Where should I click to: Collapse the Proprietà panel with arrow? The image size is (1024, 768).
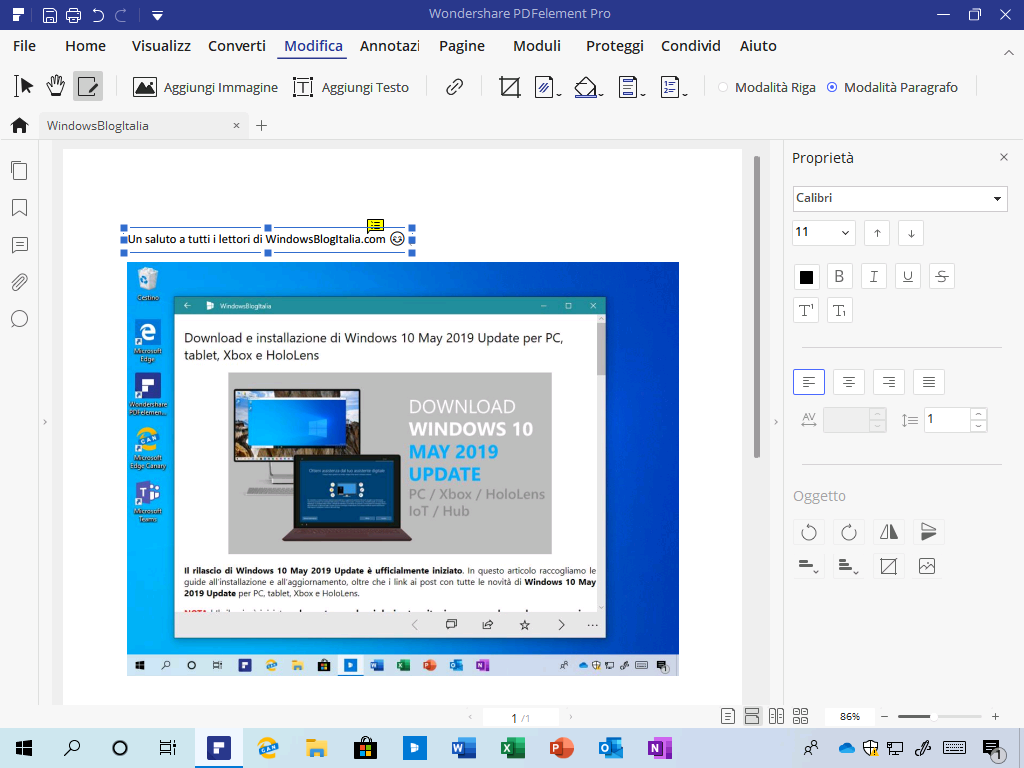776,422
